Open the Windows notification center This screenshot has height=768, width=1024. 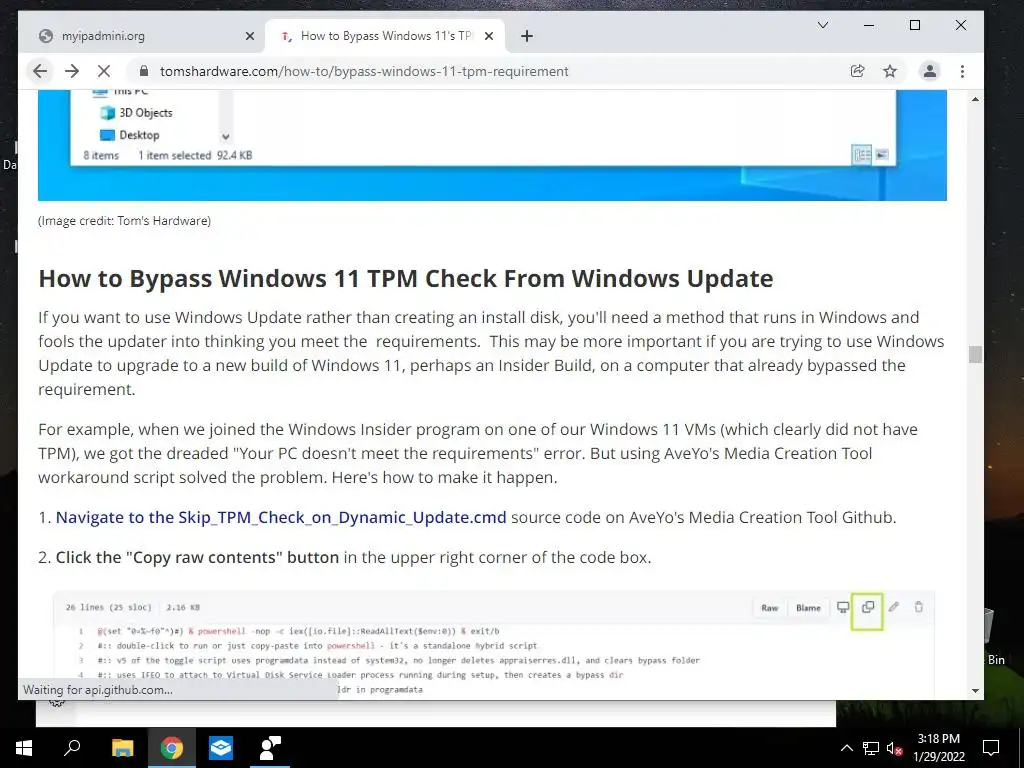[x=991, y=748]
